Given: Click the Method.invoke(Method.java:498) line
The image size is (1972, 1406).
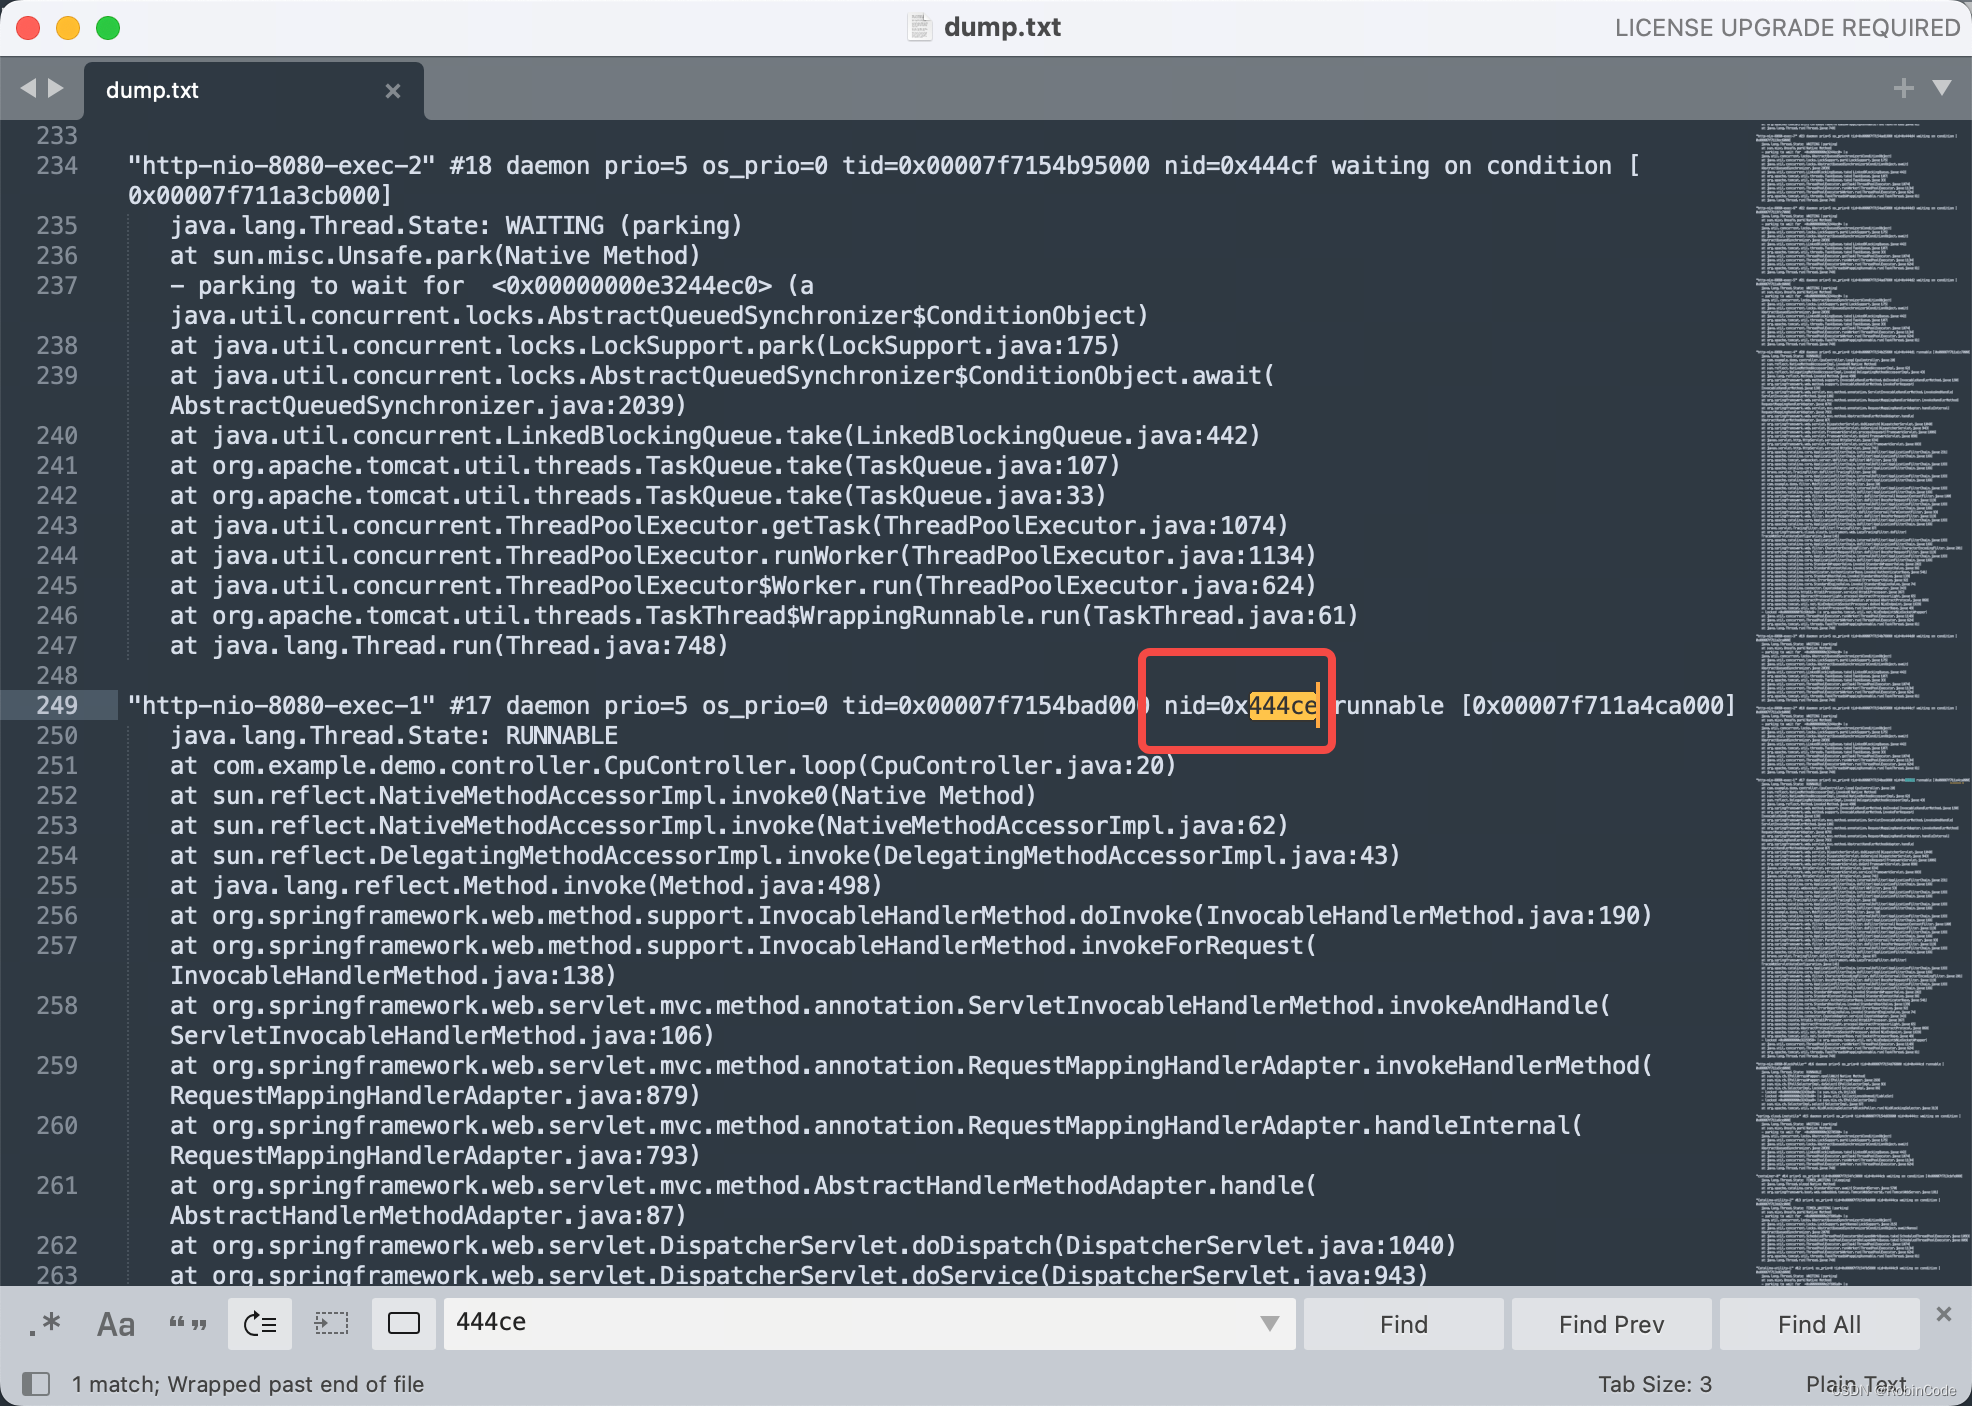Looking at the screenshot, I should 526,885.
